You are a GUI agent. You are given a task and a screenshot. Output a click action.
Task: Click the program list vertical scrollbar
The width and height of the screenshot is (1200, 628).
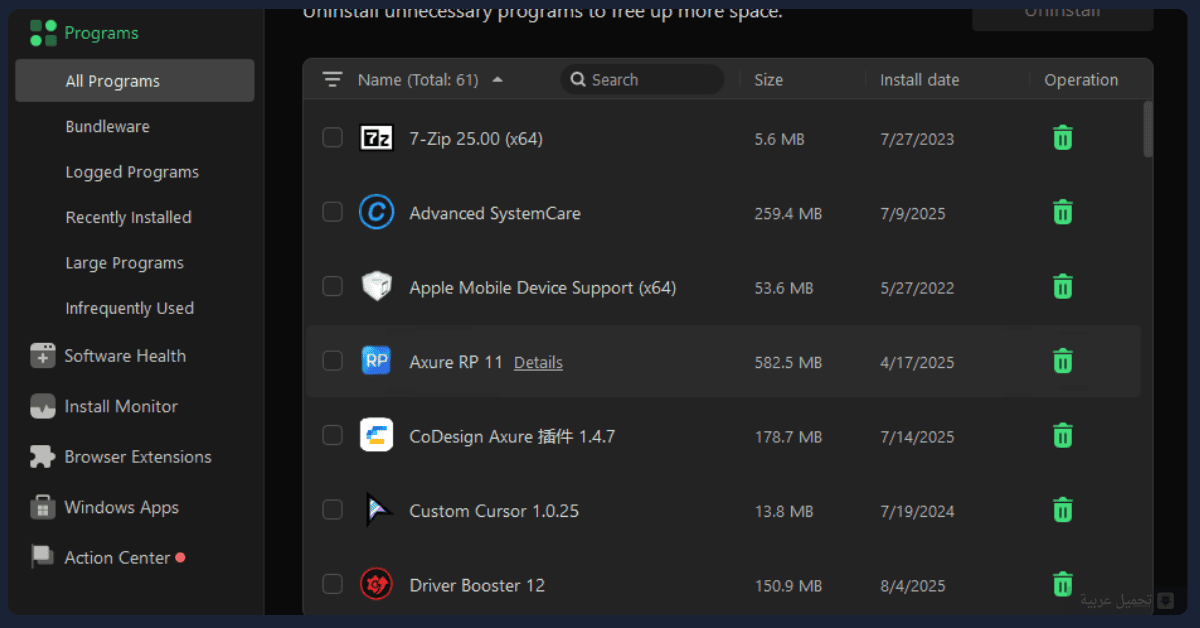(x=1148, y=128)
